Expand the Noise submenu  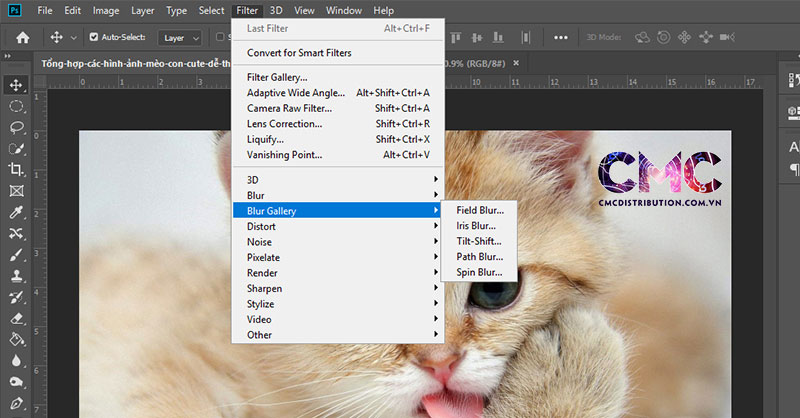[x=338, y=242]
